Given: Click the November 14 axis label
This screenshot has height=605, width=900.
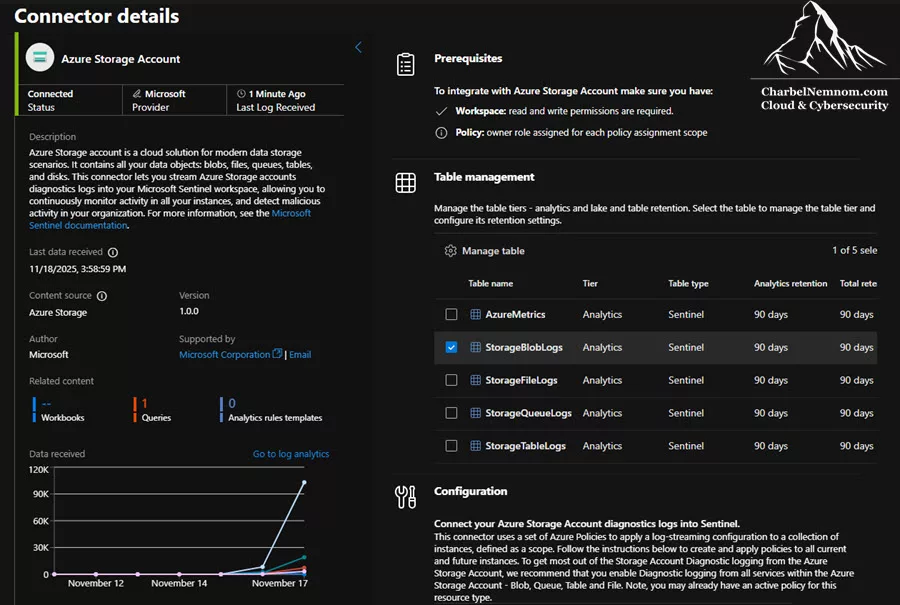Looking at the screenshot, I should click(179, 583).
